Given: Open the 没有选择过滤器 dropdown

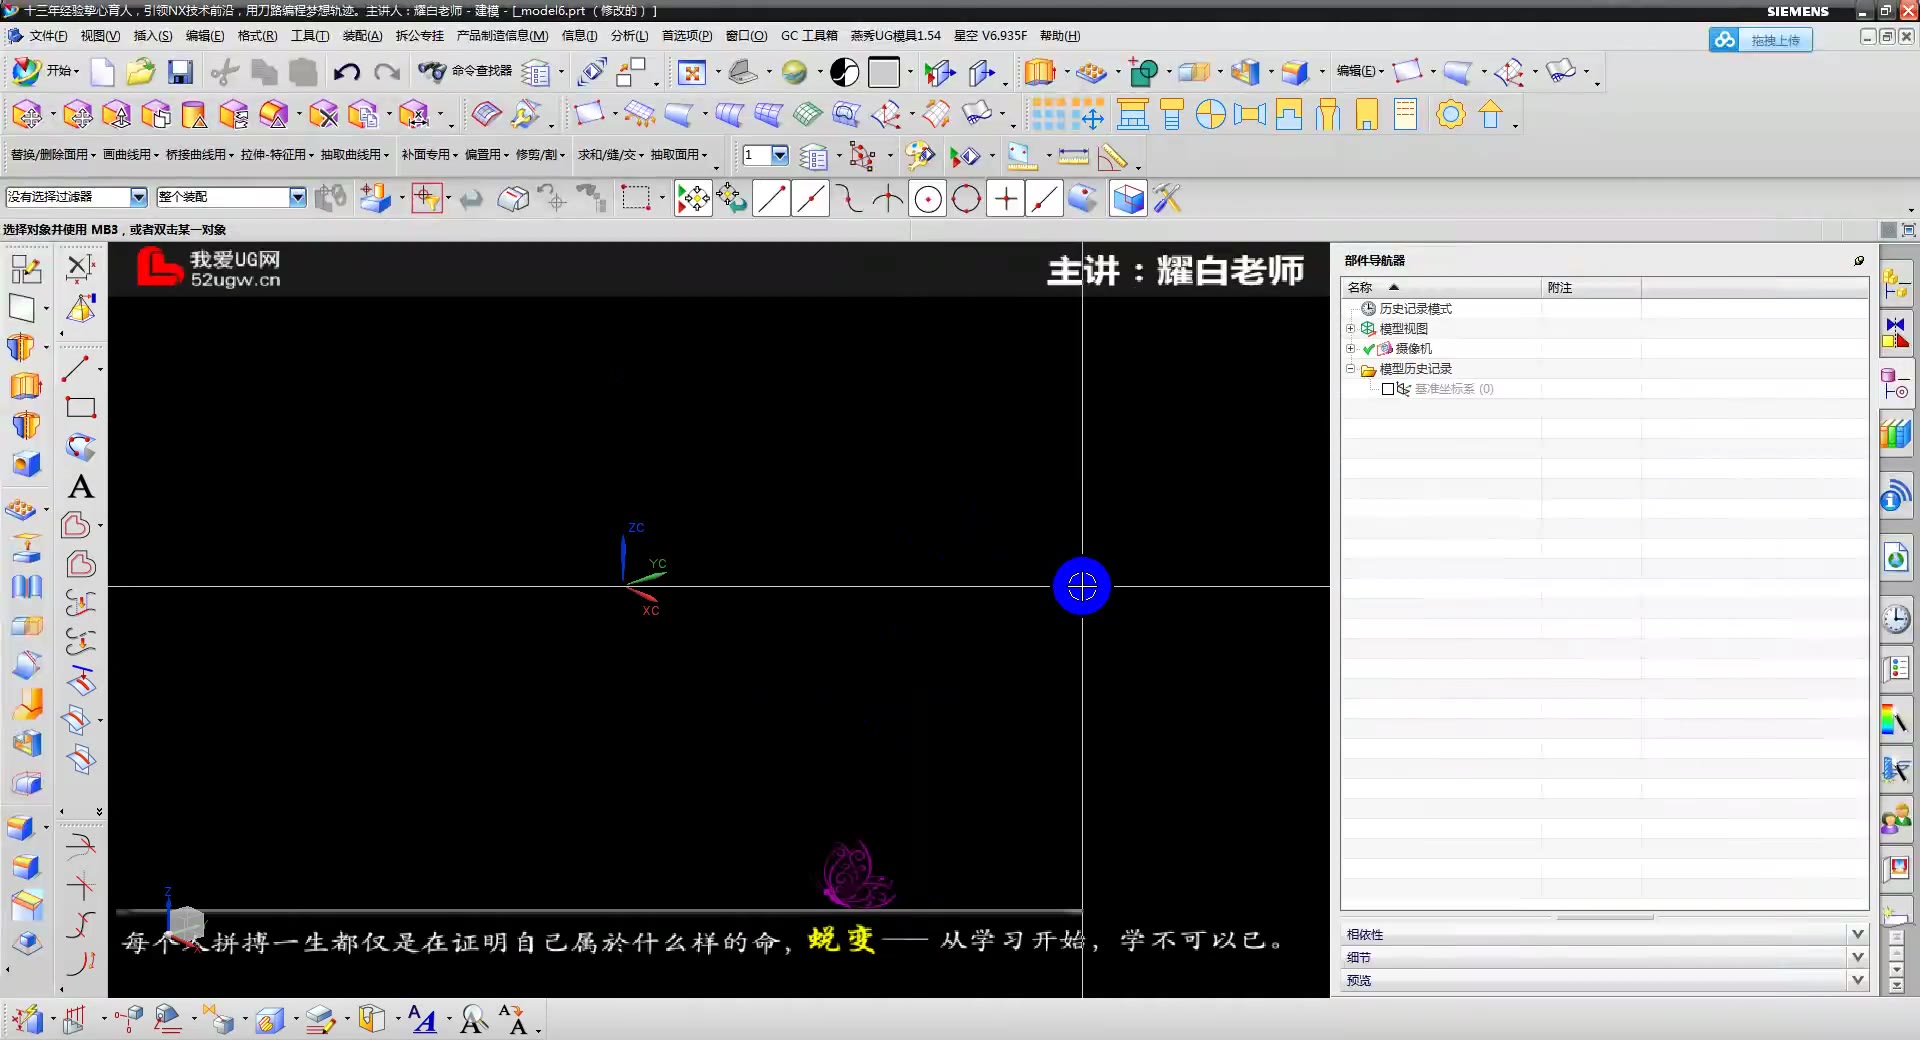Looking at the screenshot, I should pos(138,197).
